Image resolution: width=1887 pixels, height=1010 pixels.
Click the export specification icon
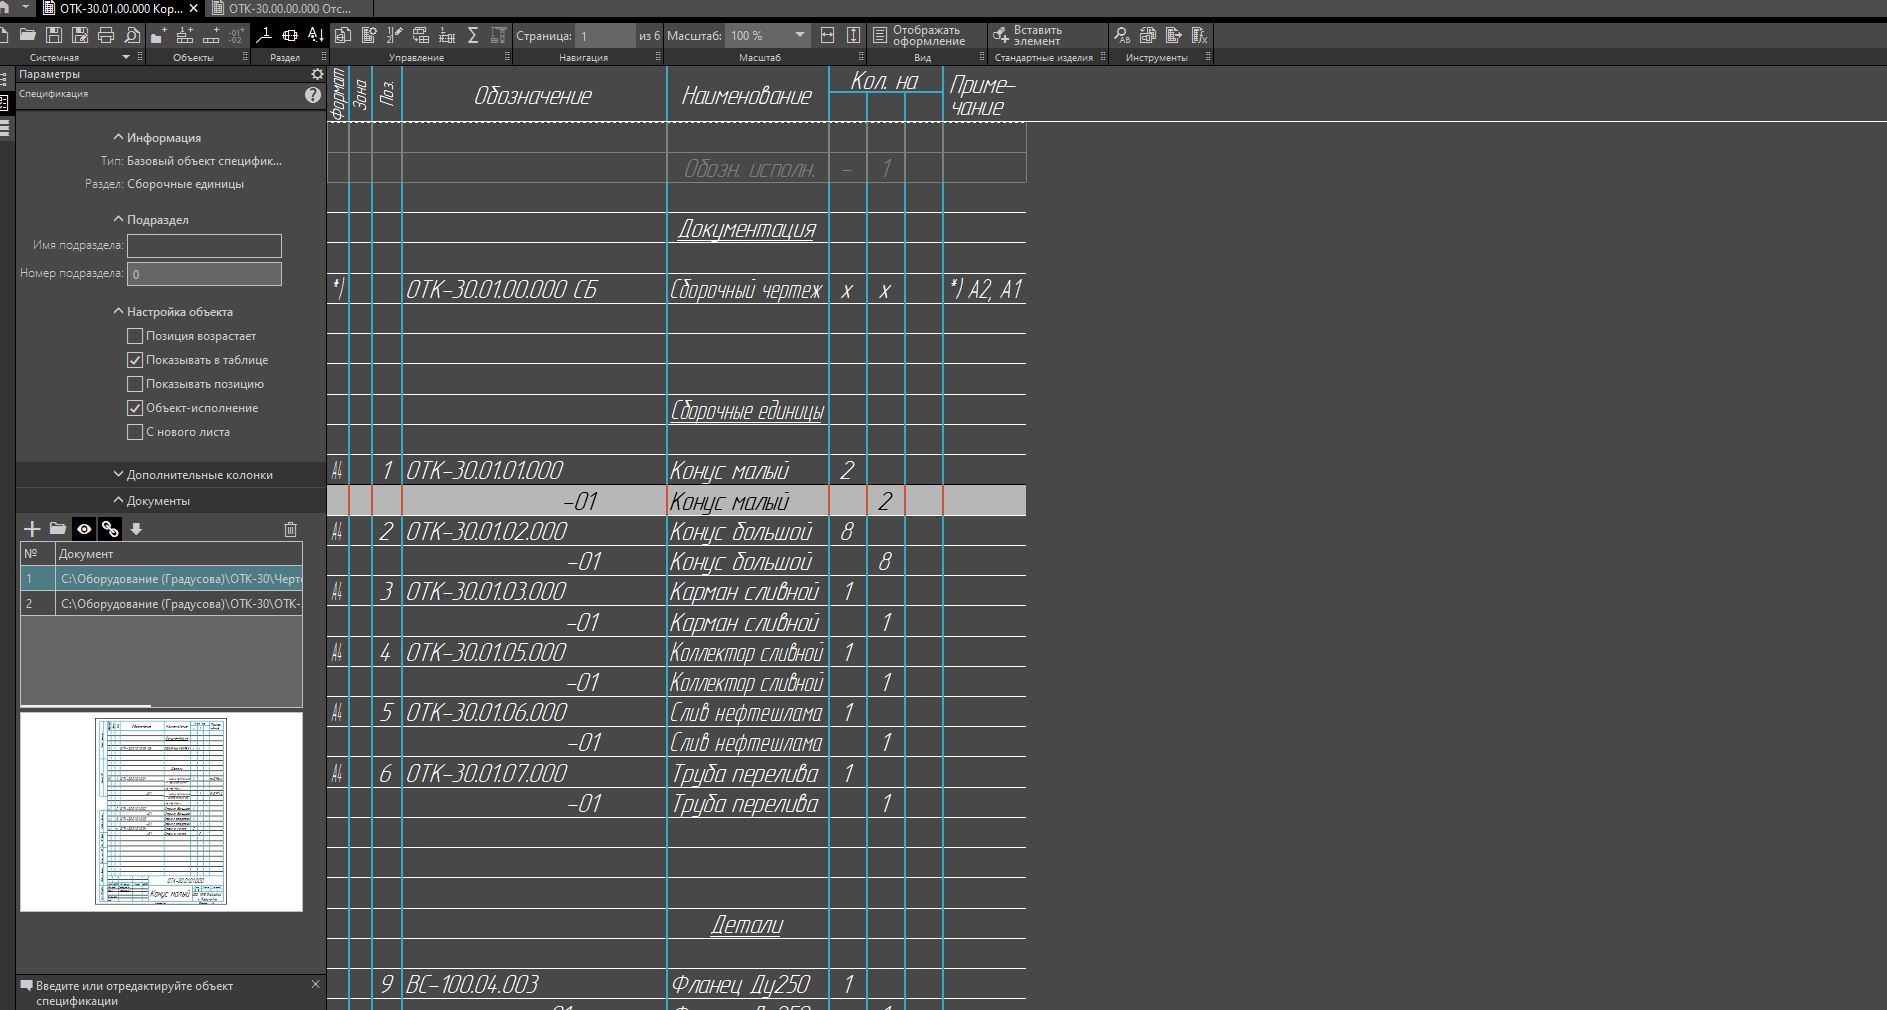[1174, 35]
